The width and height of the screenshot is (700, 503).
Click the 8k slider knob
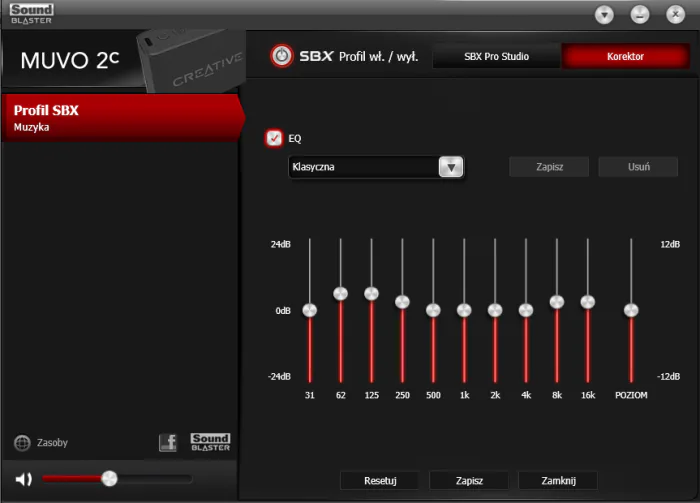(x=557, y=302)
